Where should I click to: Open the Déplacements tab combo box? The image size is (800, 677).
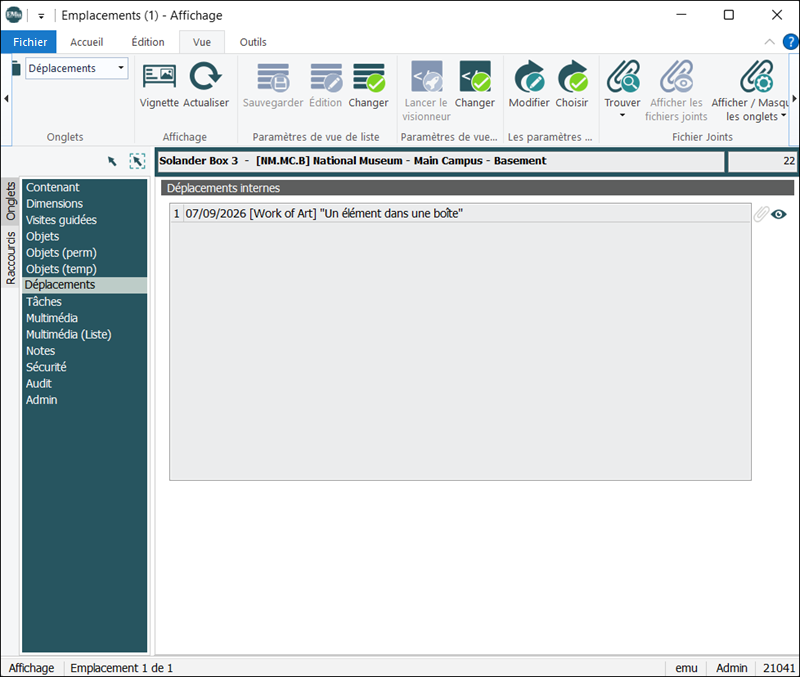click(77, 68)
